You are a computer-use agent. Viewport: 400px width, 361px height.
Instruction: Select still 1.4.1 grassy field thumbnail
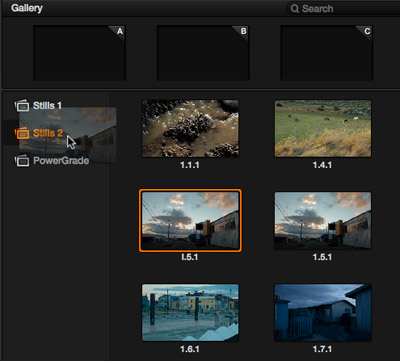pos(323,128)
